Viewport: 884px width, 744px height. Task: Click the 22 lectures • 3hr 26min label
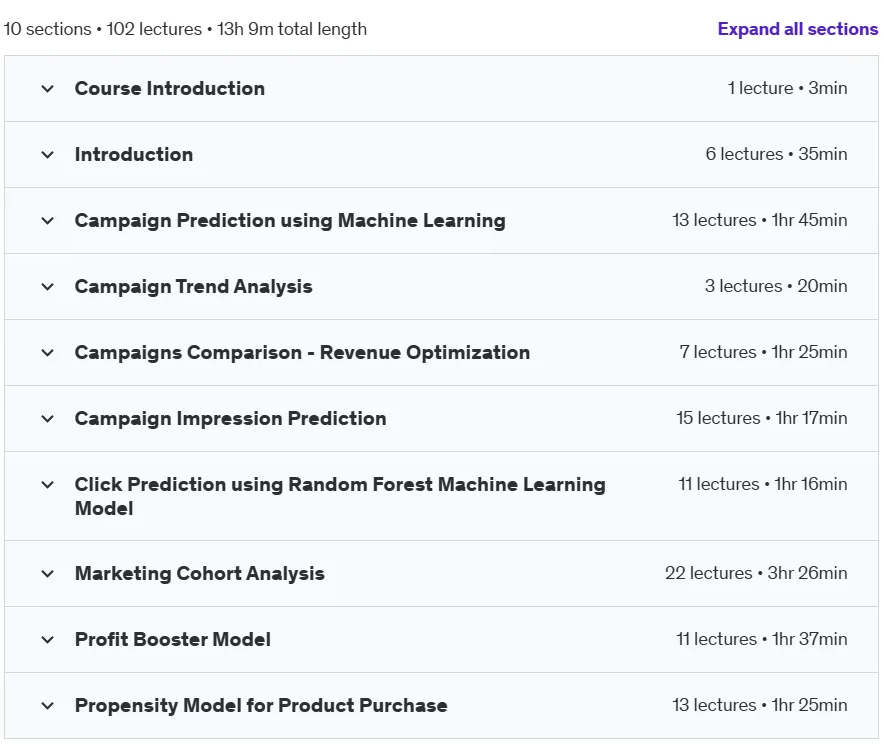pyautogui.click(x=756, y=573)
